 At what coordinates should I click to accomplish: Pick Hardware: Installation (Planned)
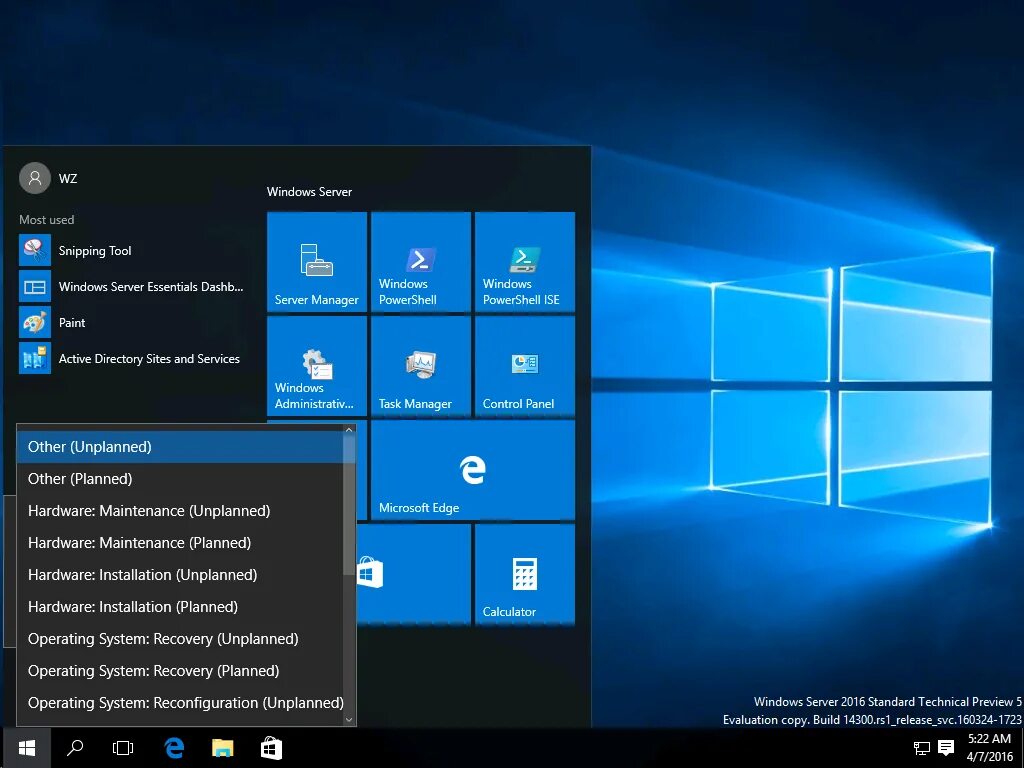180,607
